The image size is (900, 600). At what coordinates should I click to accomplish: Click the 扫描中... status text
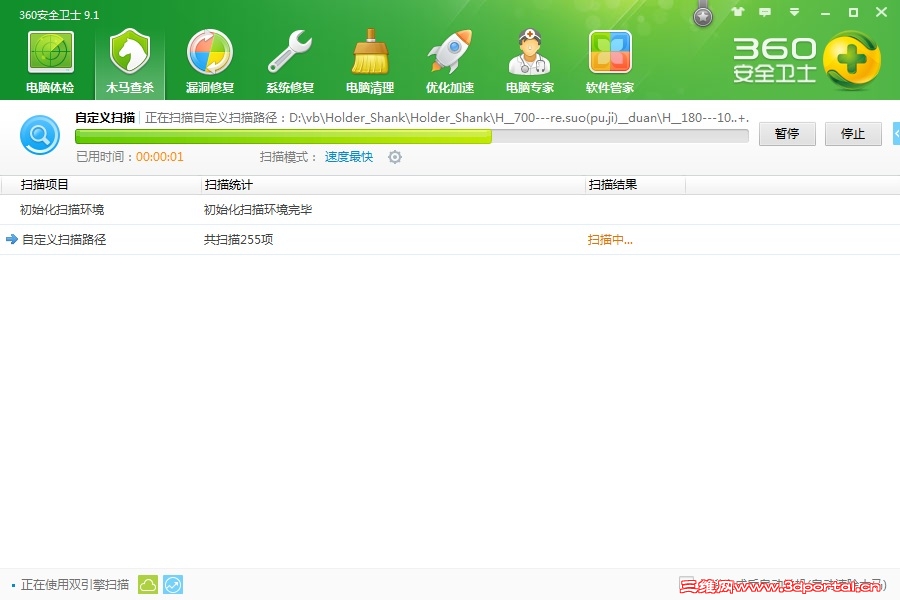click(x=610, y=240)
